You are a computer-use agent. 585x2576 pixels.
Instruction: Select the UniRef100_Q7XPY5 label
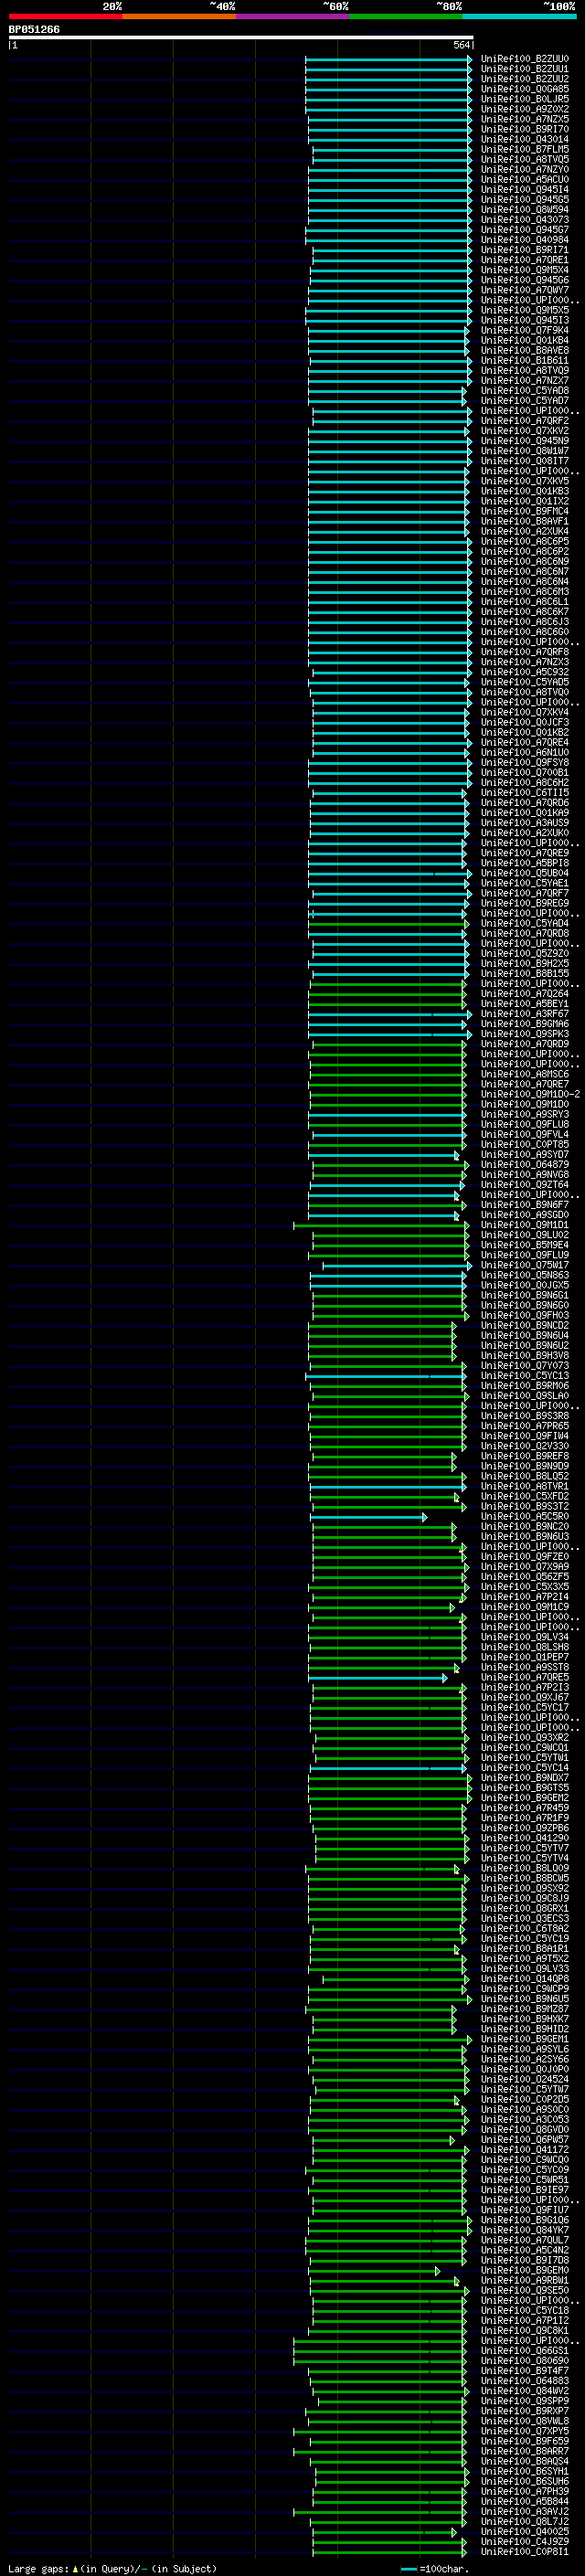(524, 2432)
